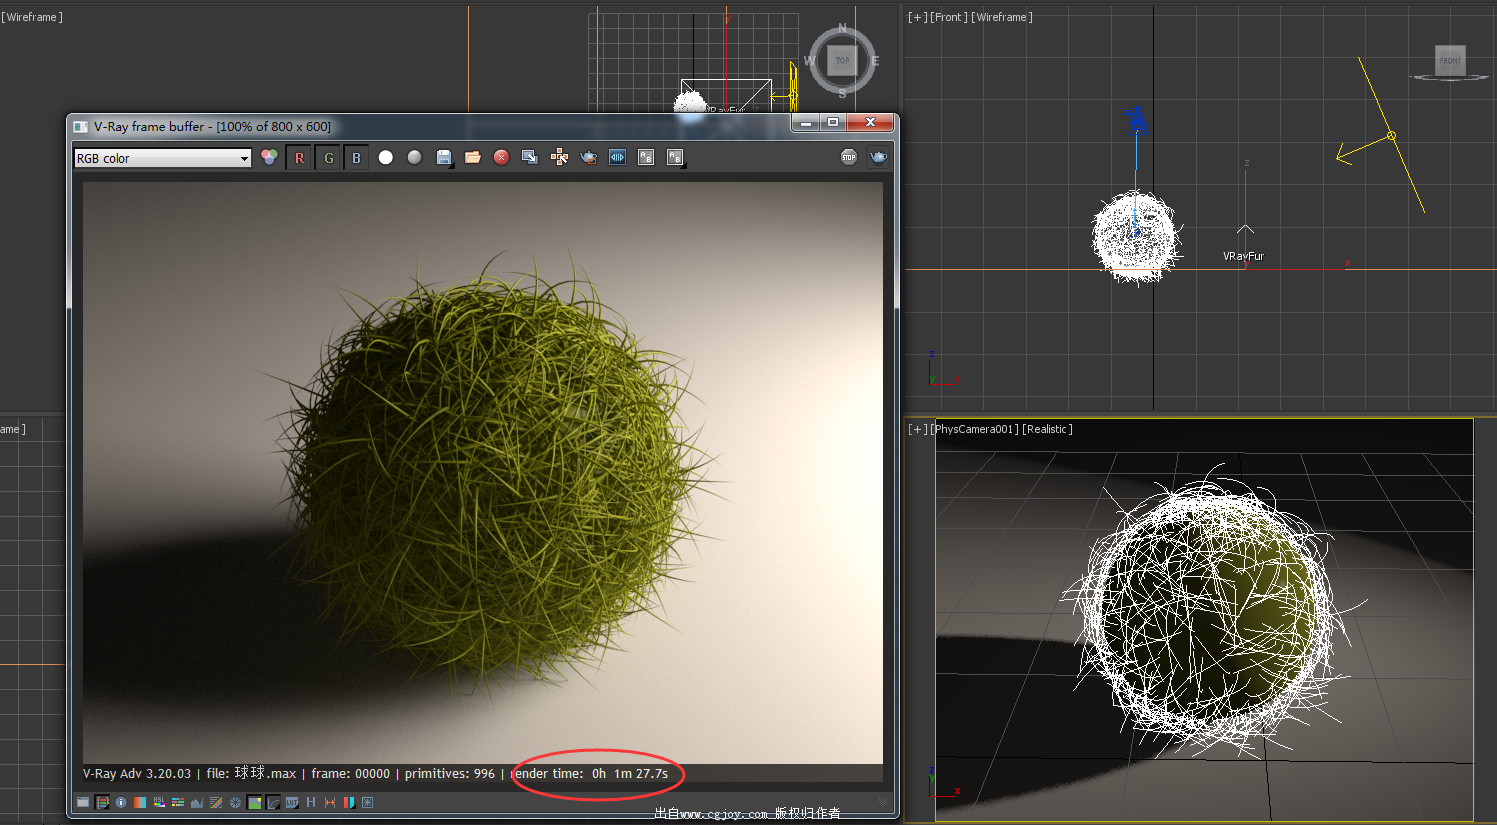
Task: Render last with the teapot icon
Action: (x=878, y=157)
